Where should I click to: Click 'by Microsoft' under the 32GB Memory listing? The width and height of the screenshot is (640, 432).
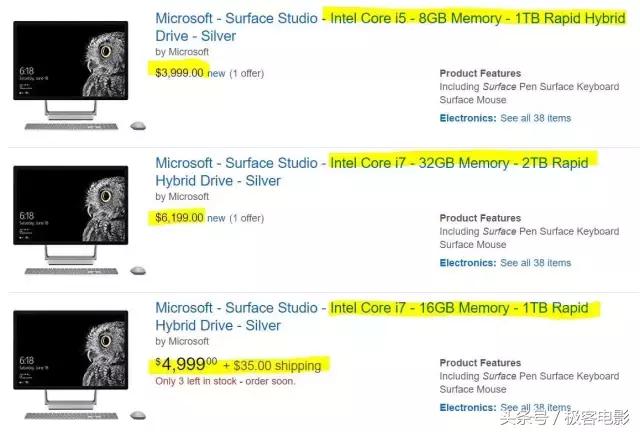coord(182,197)
